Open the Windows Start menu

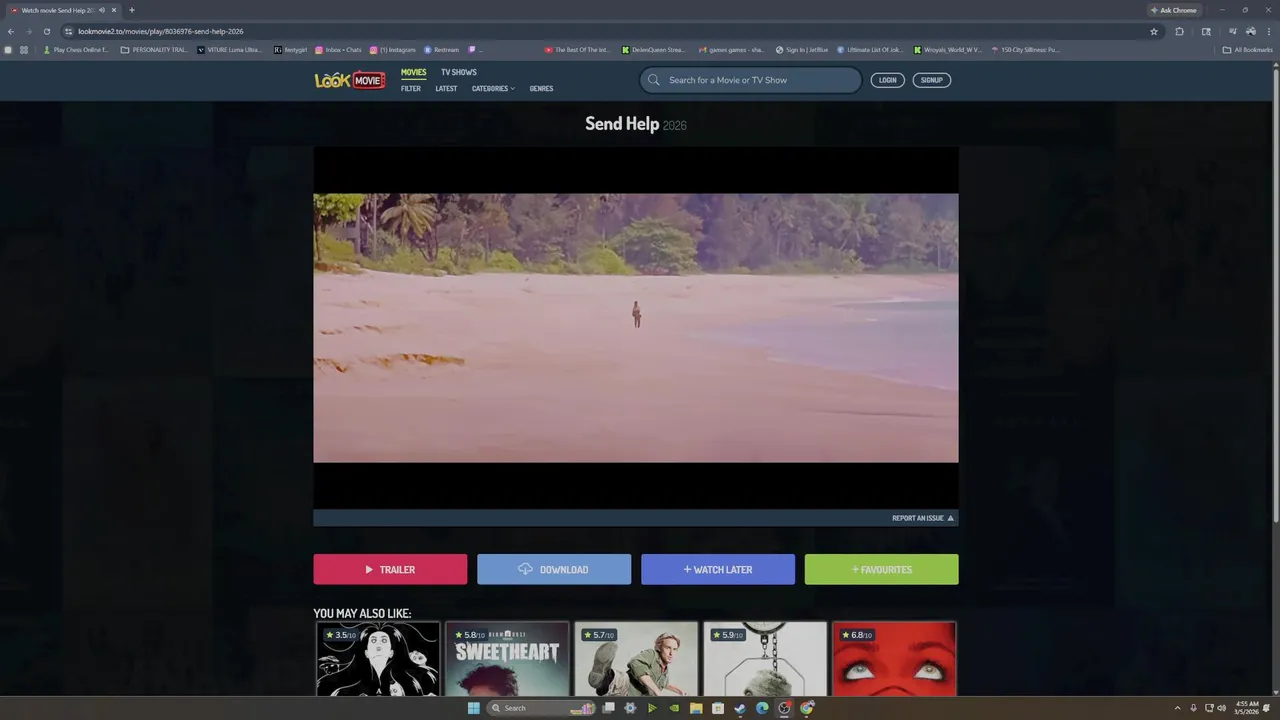click(x=473, y=708)
